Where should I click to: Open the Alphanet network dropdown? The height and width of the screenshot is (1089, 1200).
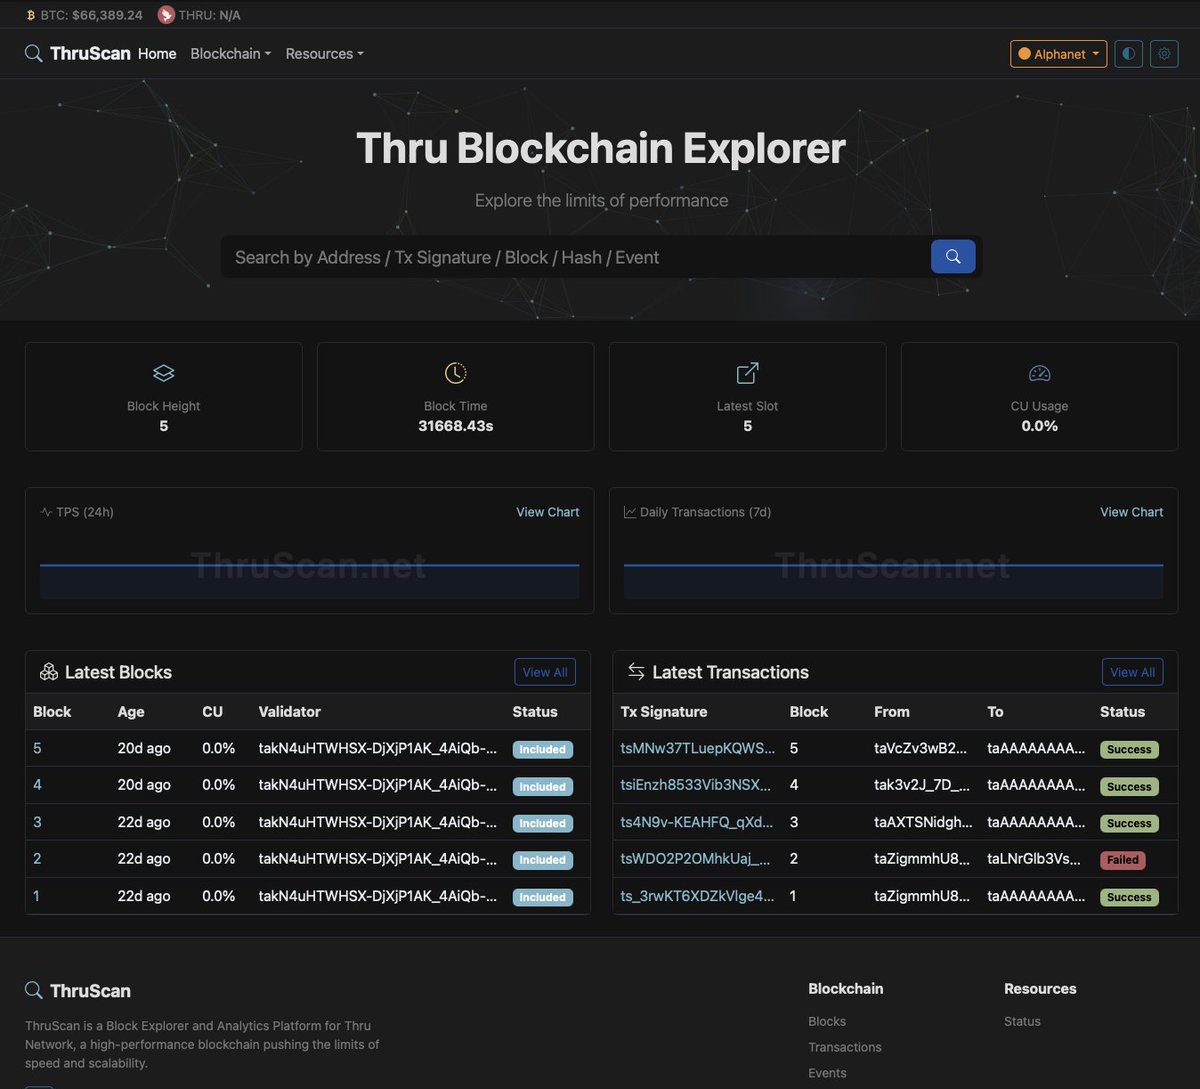pyautogui.click(x=1059, y=54)
